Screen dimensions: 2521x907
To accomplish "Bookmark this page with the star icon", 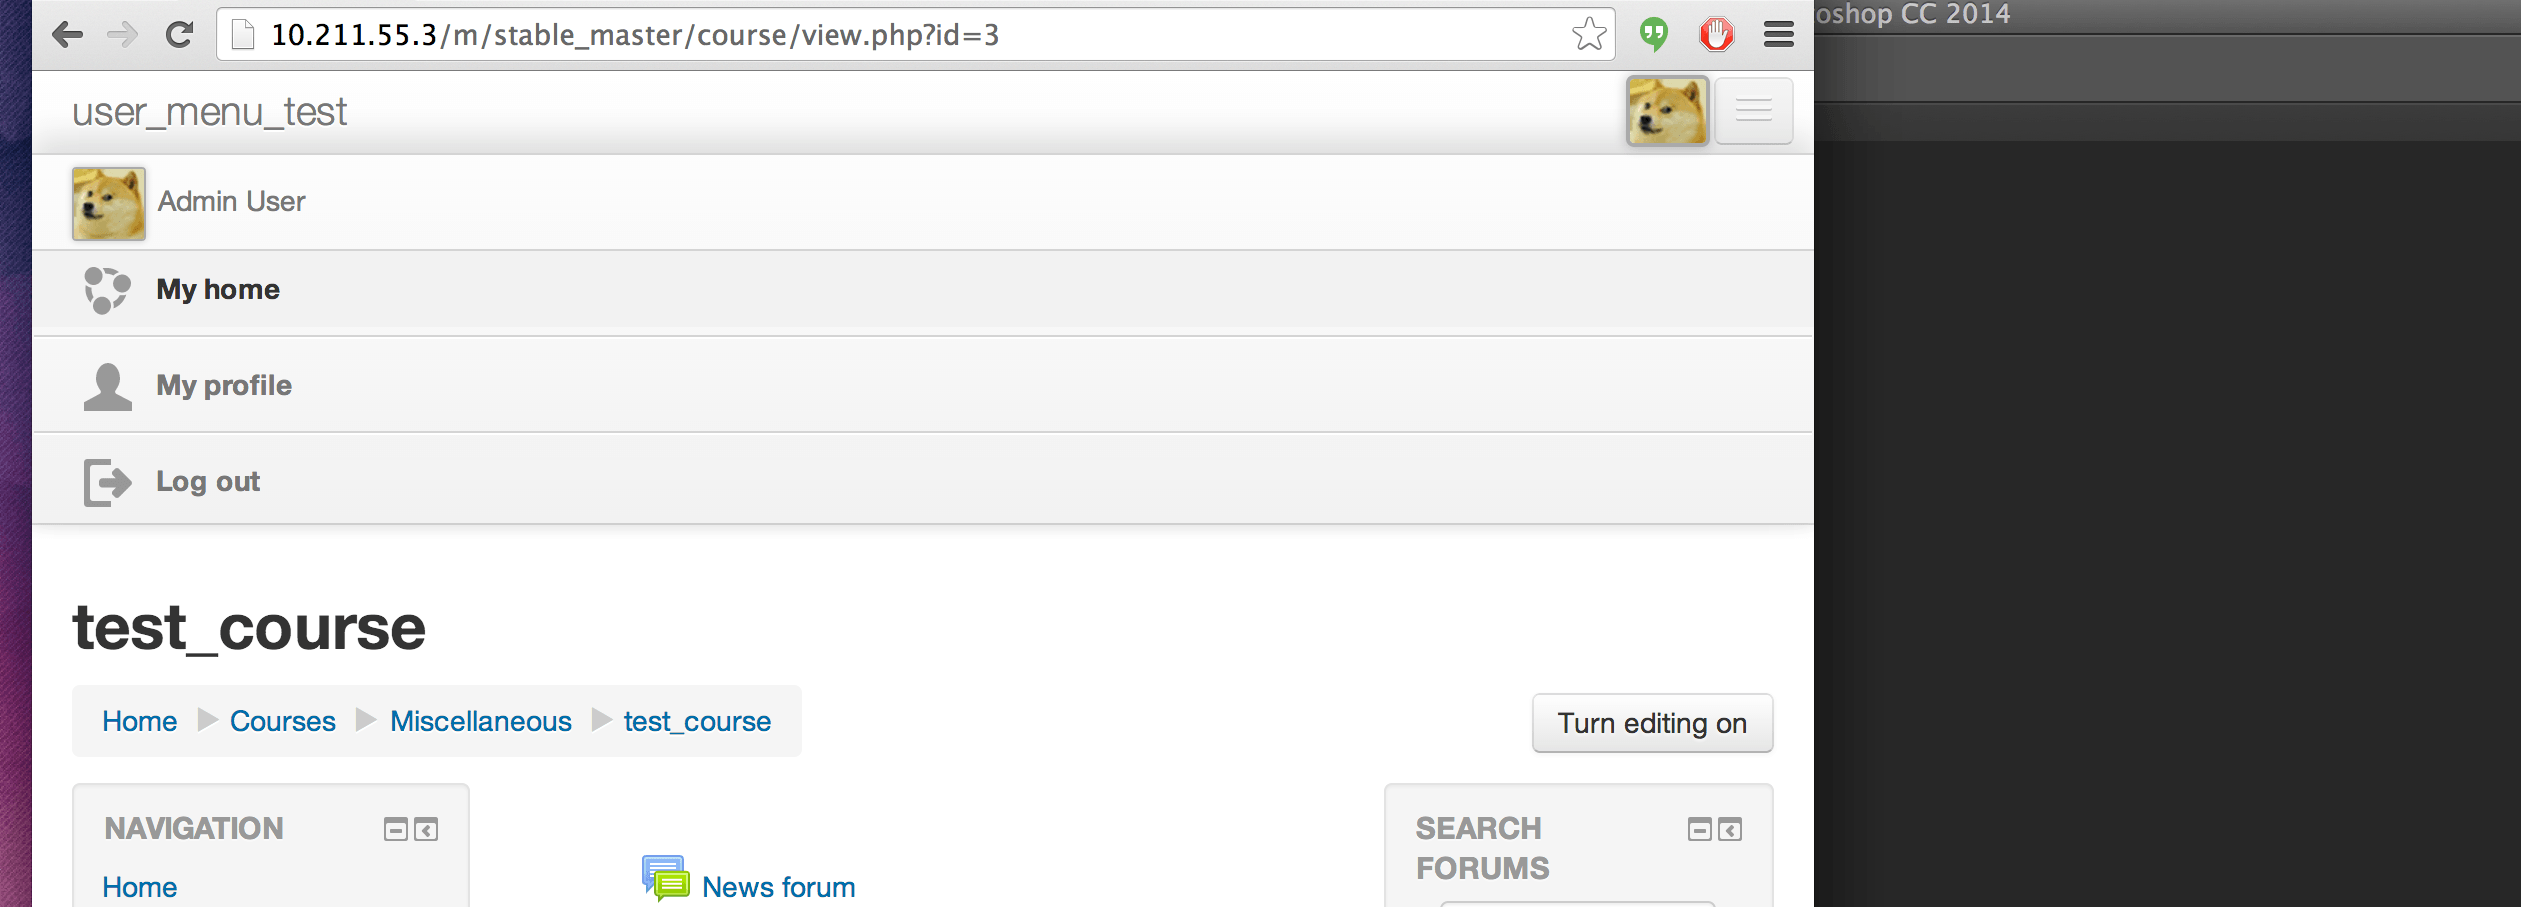I will [1588, 35].
